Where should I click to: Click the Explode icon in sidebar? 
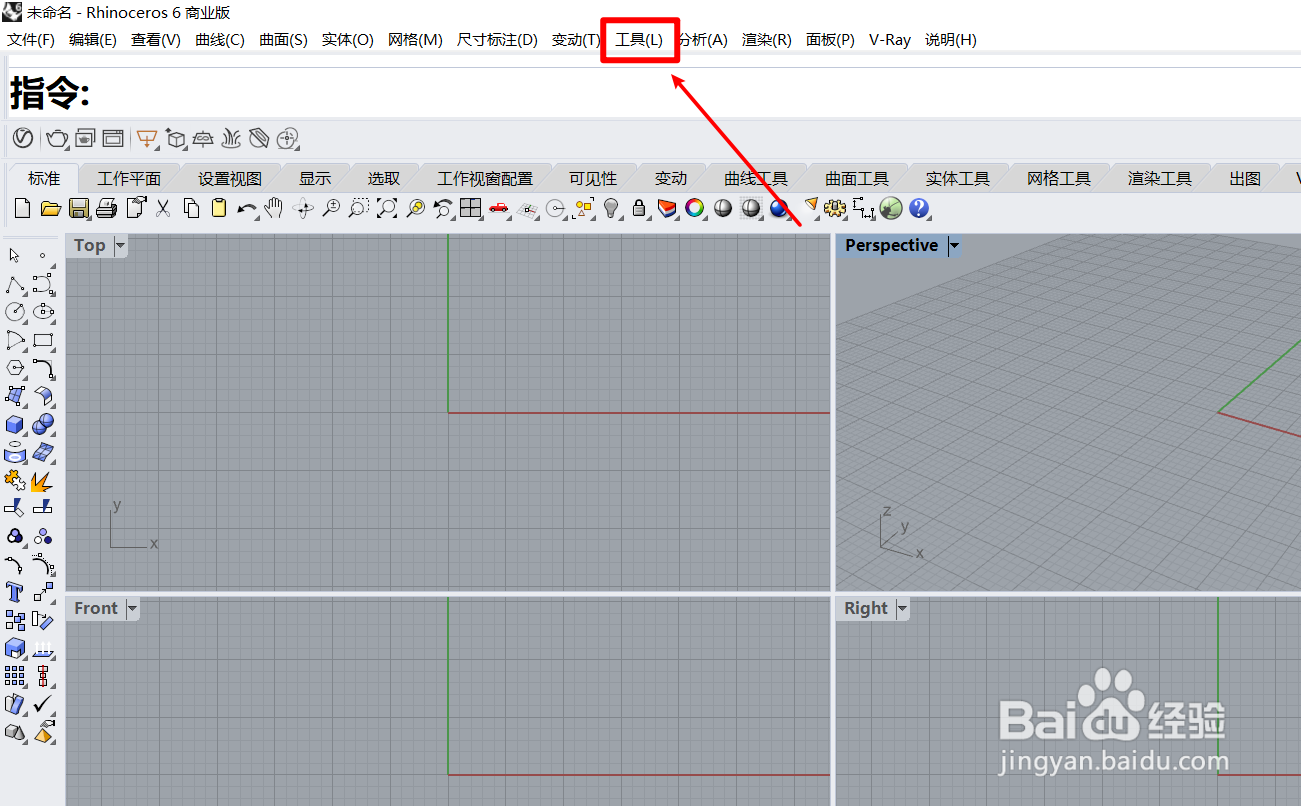43,481
